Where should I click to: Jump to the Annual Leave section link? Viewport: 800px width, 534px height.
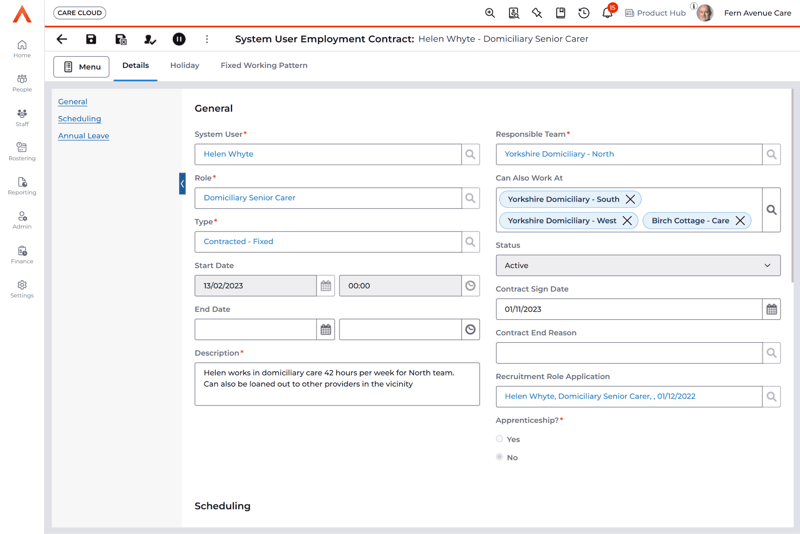click(x=84, y=136)
